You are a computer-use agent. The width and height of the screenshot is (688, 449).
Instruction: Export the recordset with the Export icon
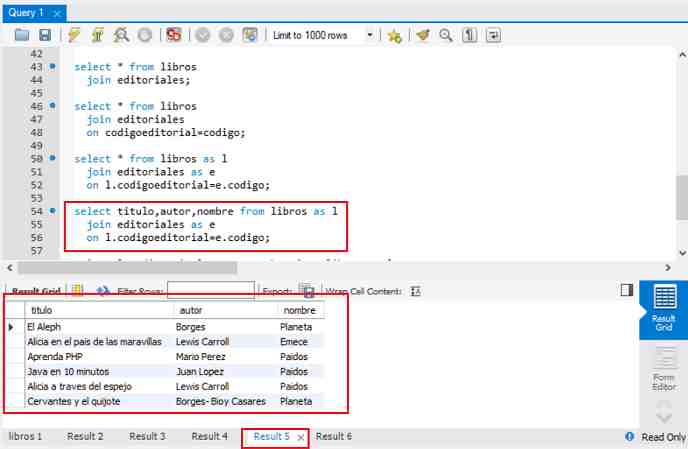(307, 291)
